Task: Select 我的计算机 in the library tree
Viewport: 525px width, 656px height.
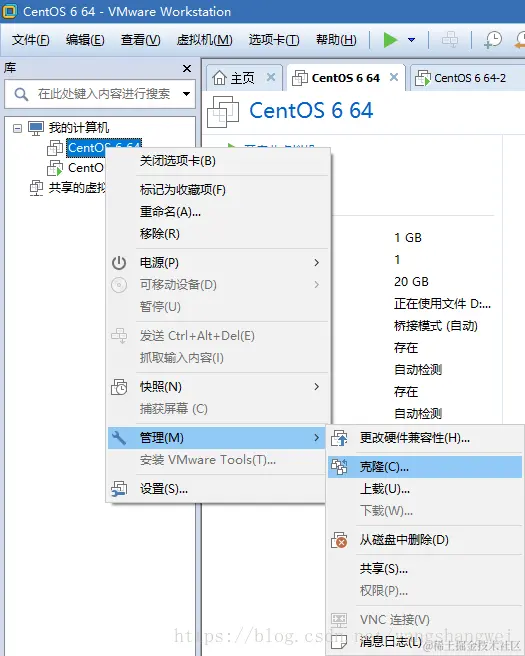Action: [x=79, y=128]
